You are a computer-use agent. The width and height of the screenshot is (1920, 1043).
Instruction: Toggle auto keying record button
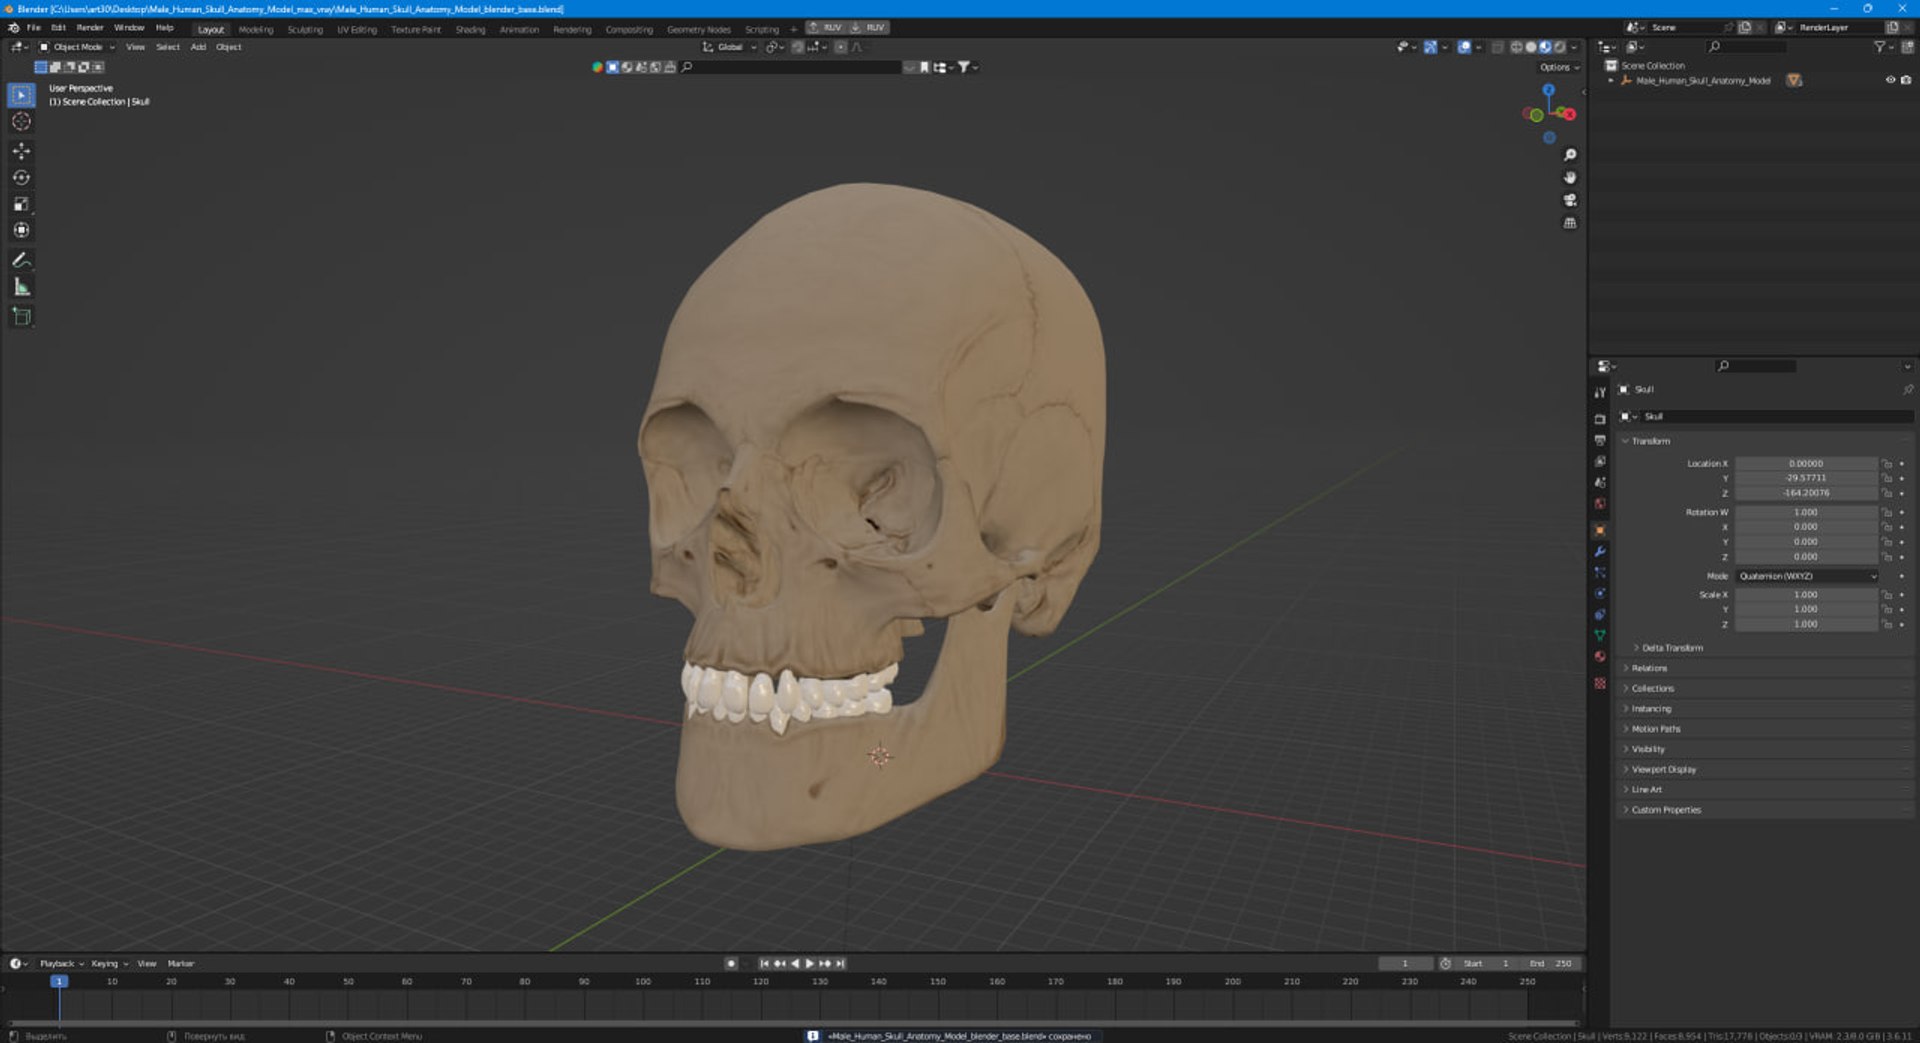[731, 964]
